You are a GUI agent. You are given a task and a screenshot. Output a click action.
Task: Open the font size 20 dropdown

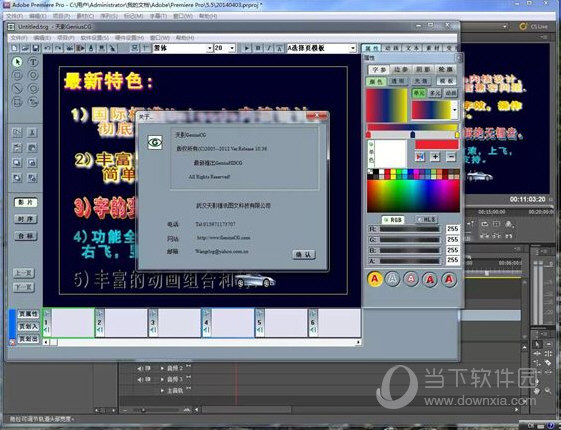coord(232,48)
